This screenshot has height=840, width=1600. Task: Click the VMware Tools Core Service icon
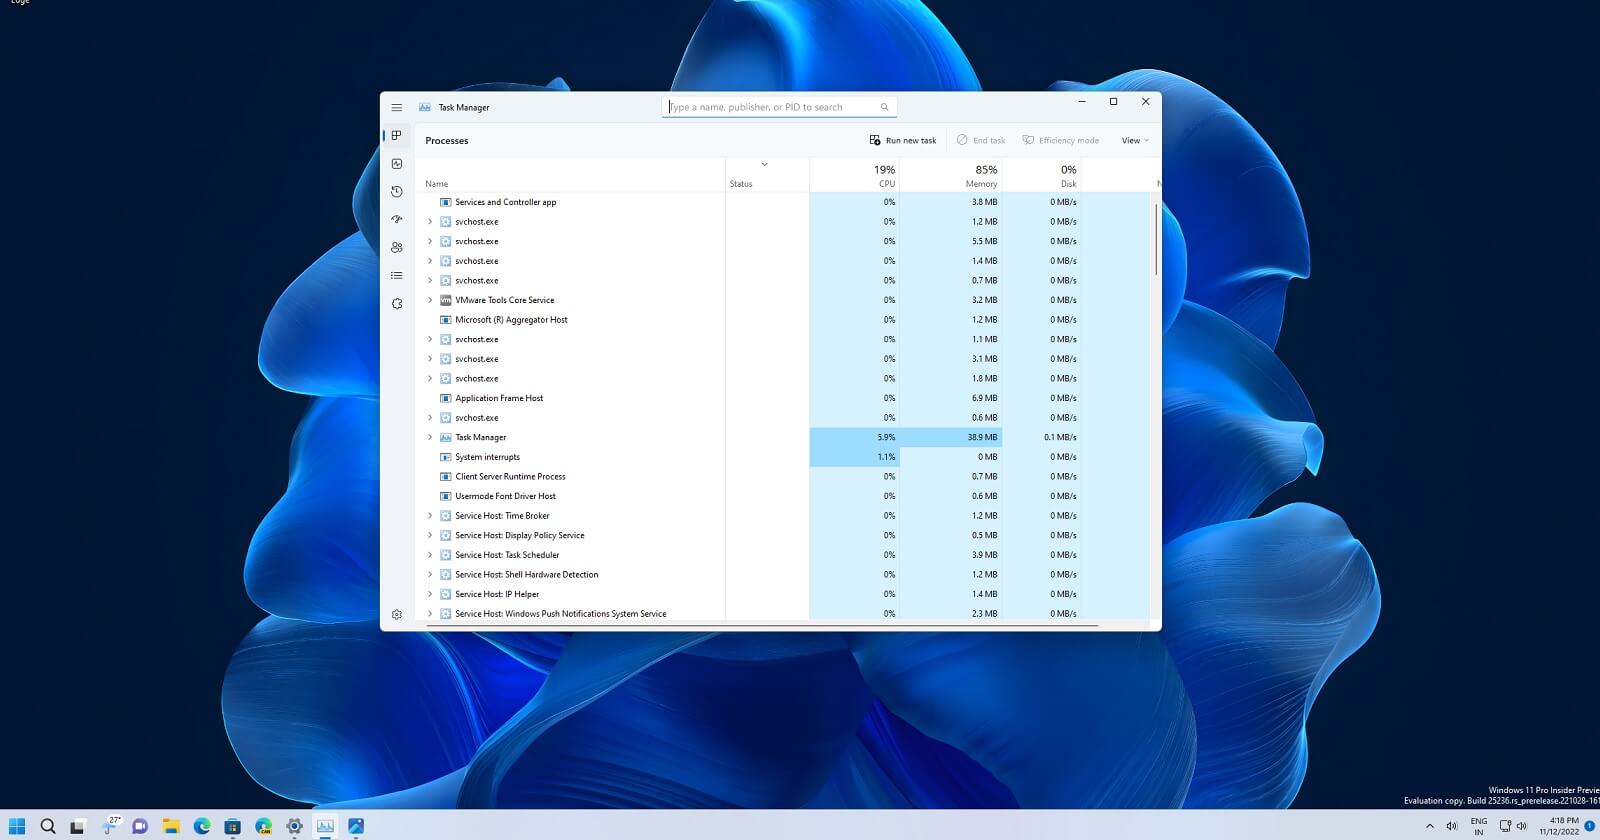point(446,300)
